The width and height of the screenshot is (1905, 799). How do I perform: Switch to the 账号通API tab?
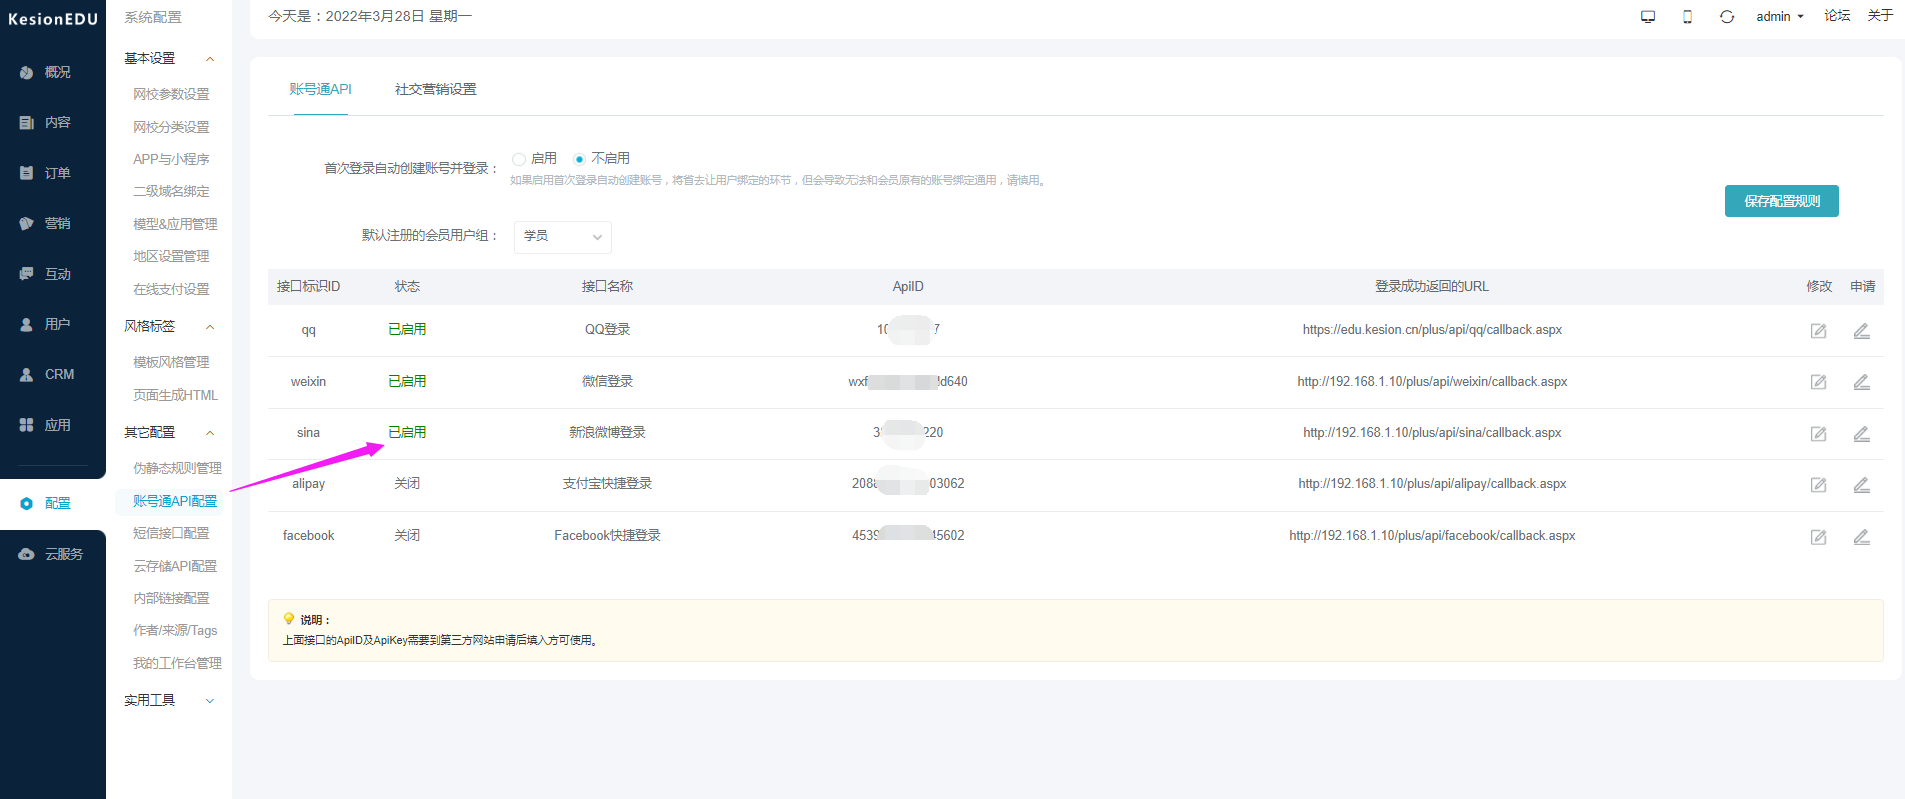(x=320, y=89)
